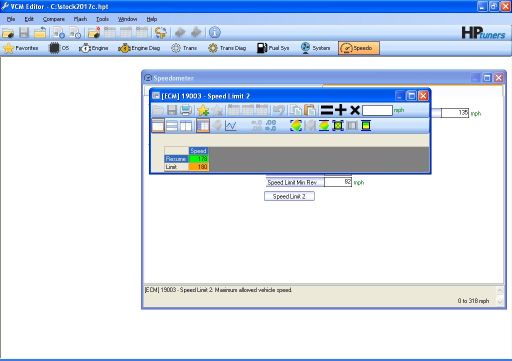This screenshot has width=512, height=361.
Task: Save the Speed Limit 2 table
Action: [172, 110]
